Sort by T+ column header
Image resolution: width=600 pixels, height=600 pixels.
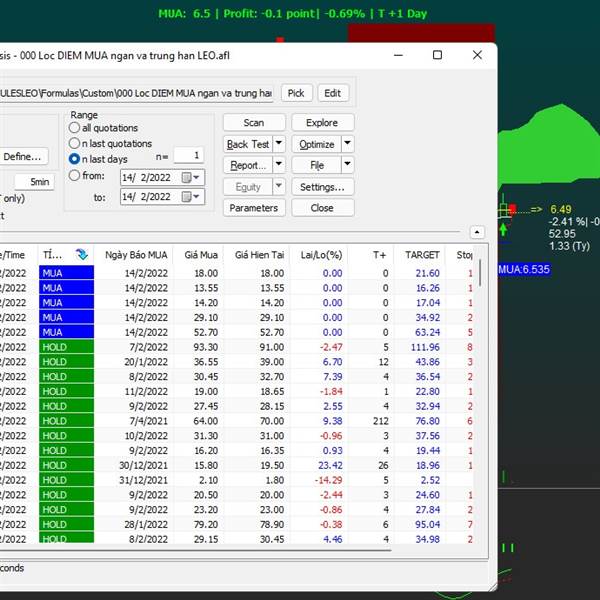(x=371, y=255)
